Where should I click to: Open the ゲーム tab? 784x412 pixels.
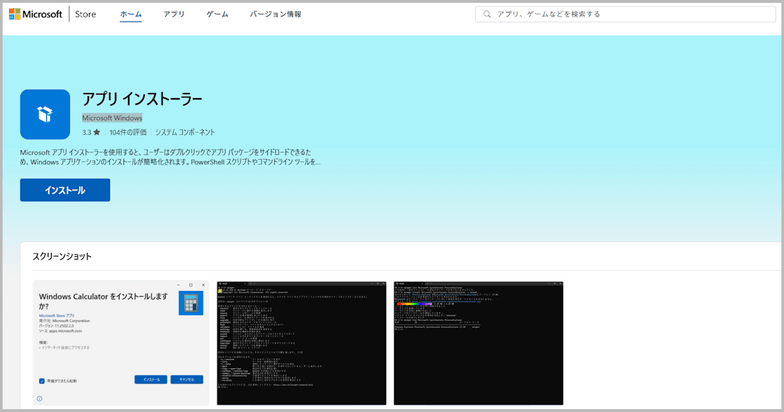pyautogui.click(x=218, y=14)
